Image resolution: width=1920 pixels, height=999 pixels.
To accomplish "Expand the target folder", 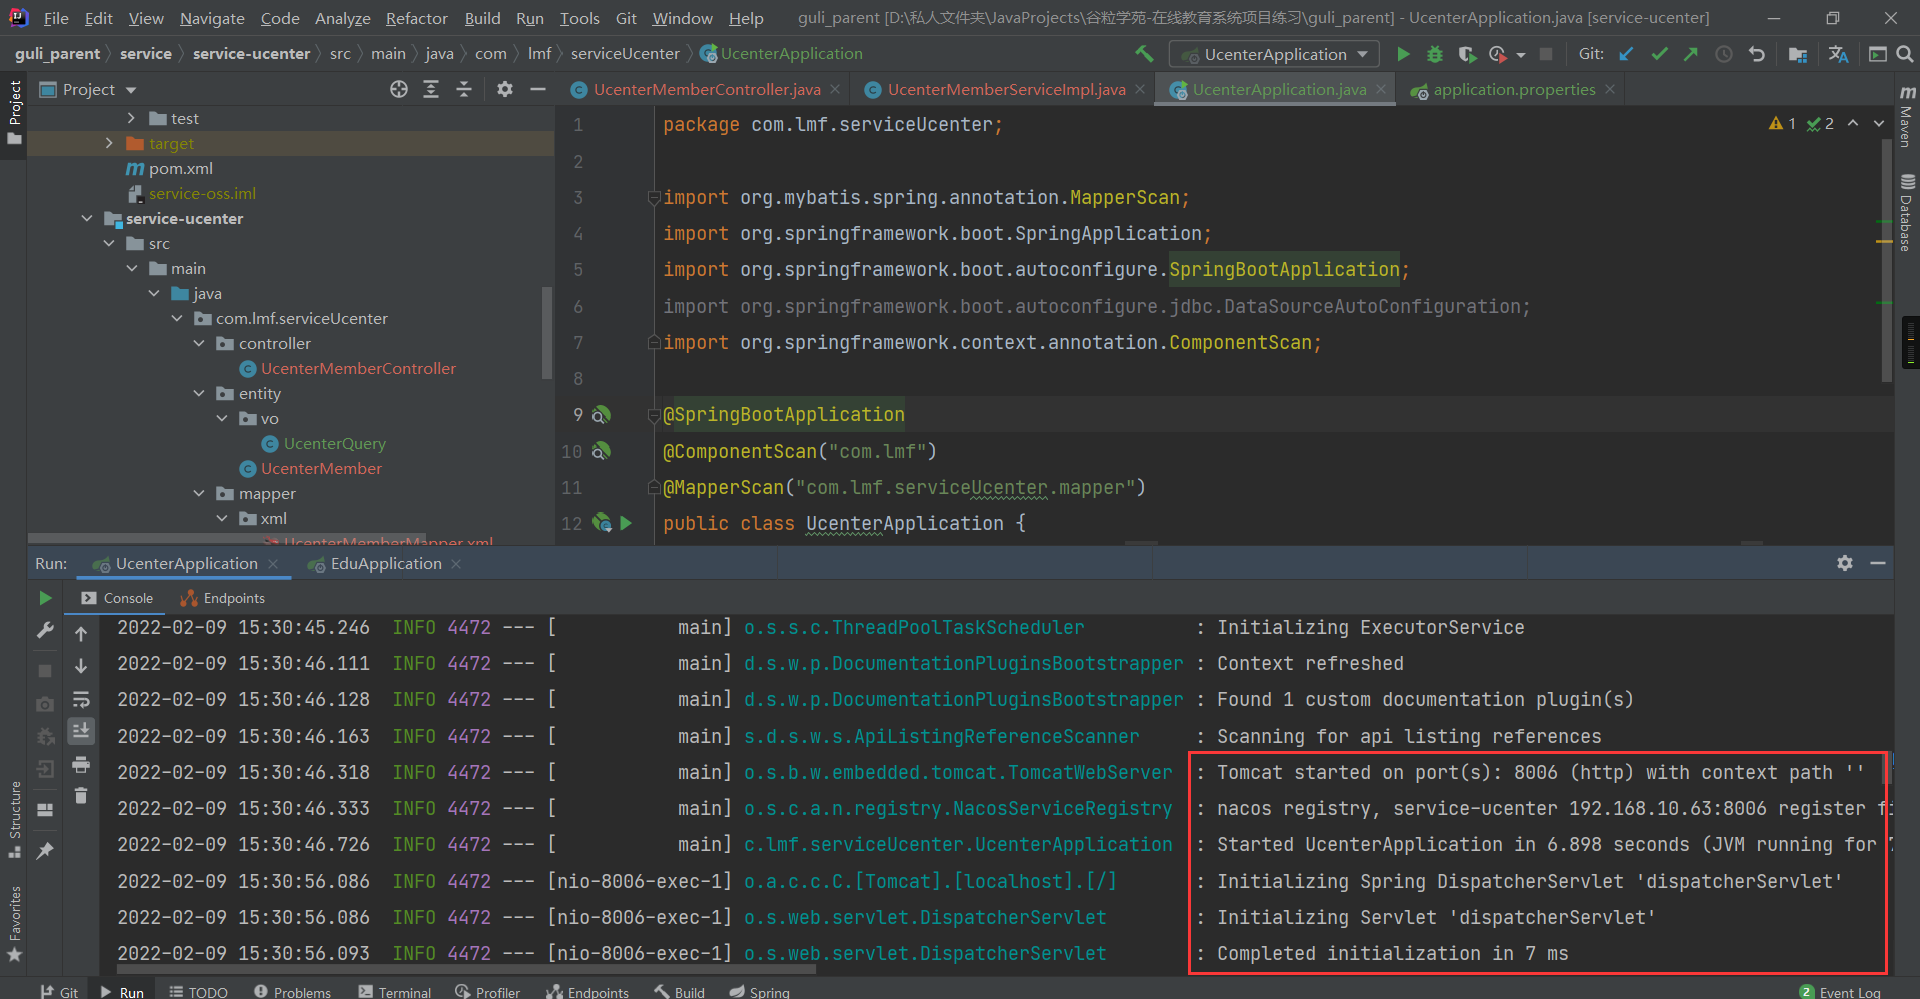I will coord(109,143).
